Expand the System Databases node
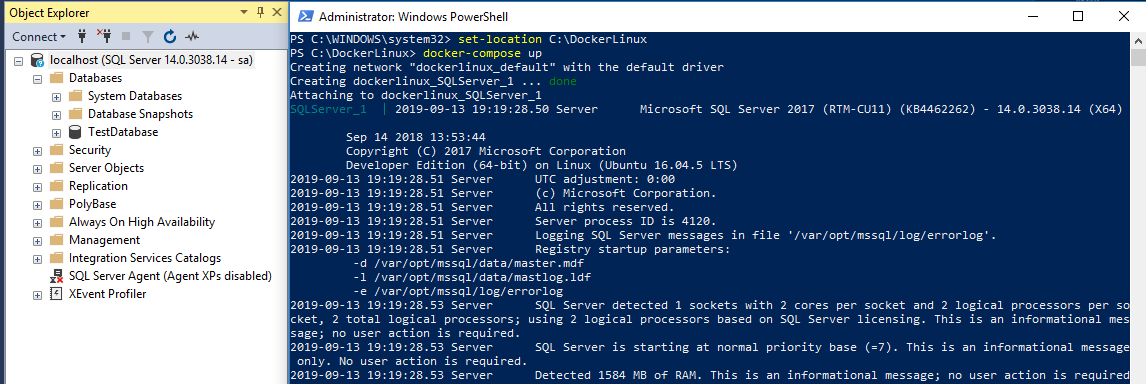The height and width of the screenshot is (384, 1146). 56,97
